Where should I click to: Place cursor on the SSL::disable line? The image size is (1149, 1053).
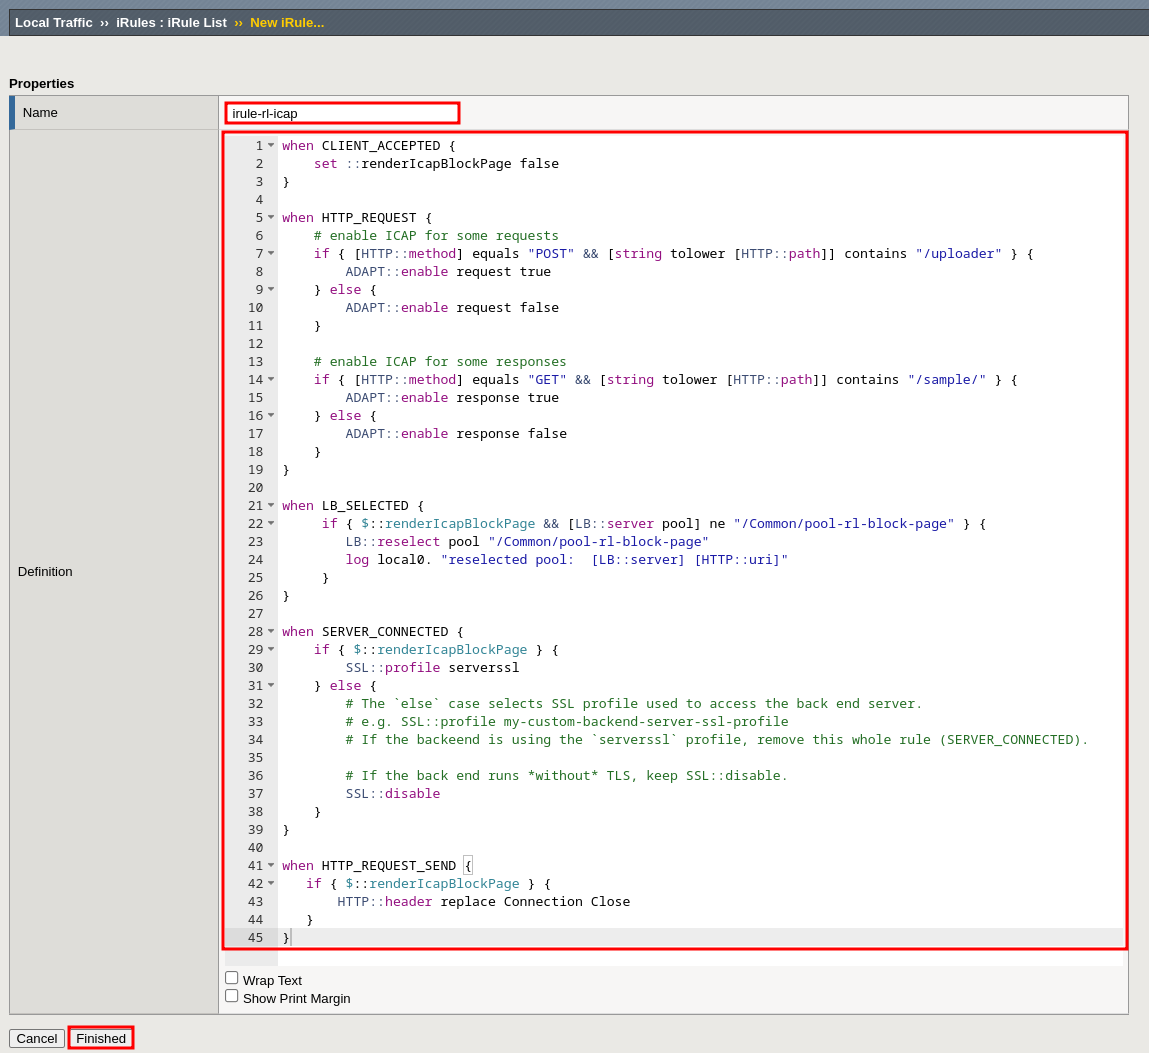393,793
